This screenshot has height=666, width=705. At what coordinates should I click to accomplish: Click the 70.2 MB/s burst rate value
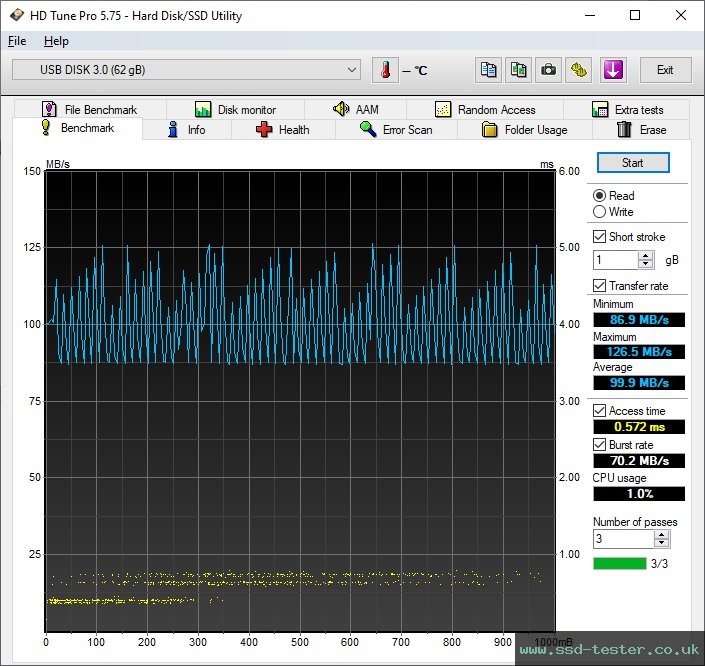coord(639,461)
